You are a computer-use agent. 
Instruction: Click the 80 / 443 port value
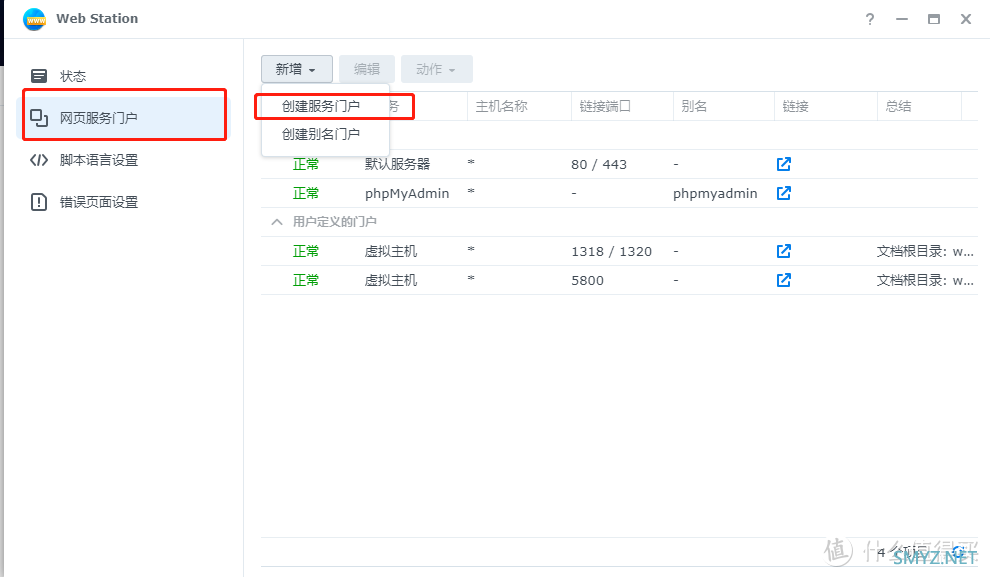[x=599, y=164]
